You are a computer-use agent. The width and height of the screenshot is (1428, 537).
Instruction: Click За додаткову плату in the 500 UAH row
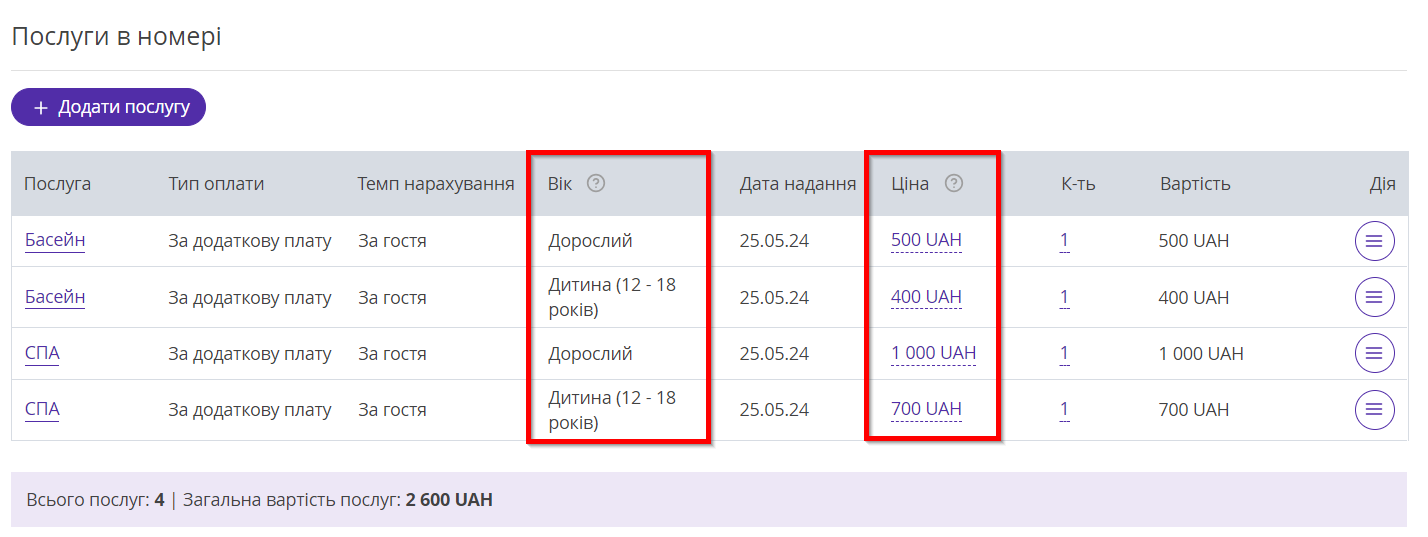pos(250,241)
